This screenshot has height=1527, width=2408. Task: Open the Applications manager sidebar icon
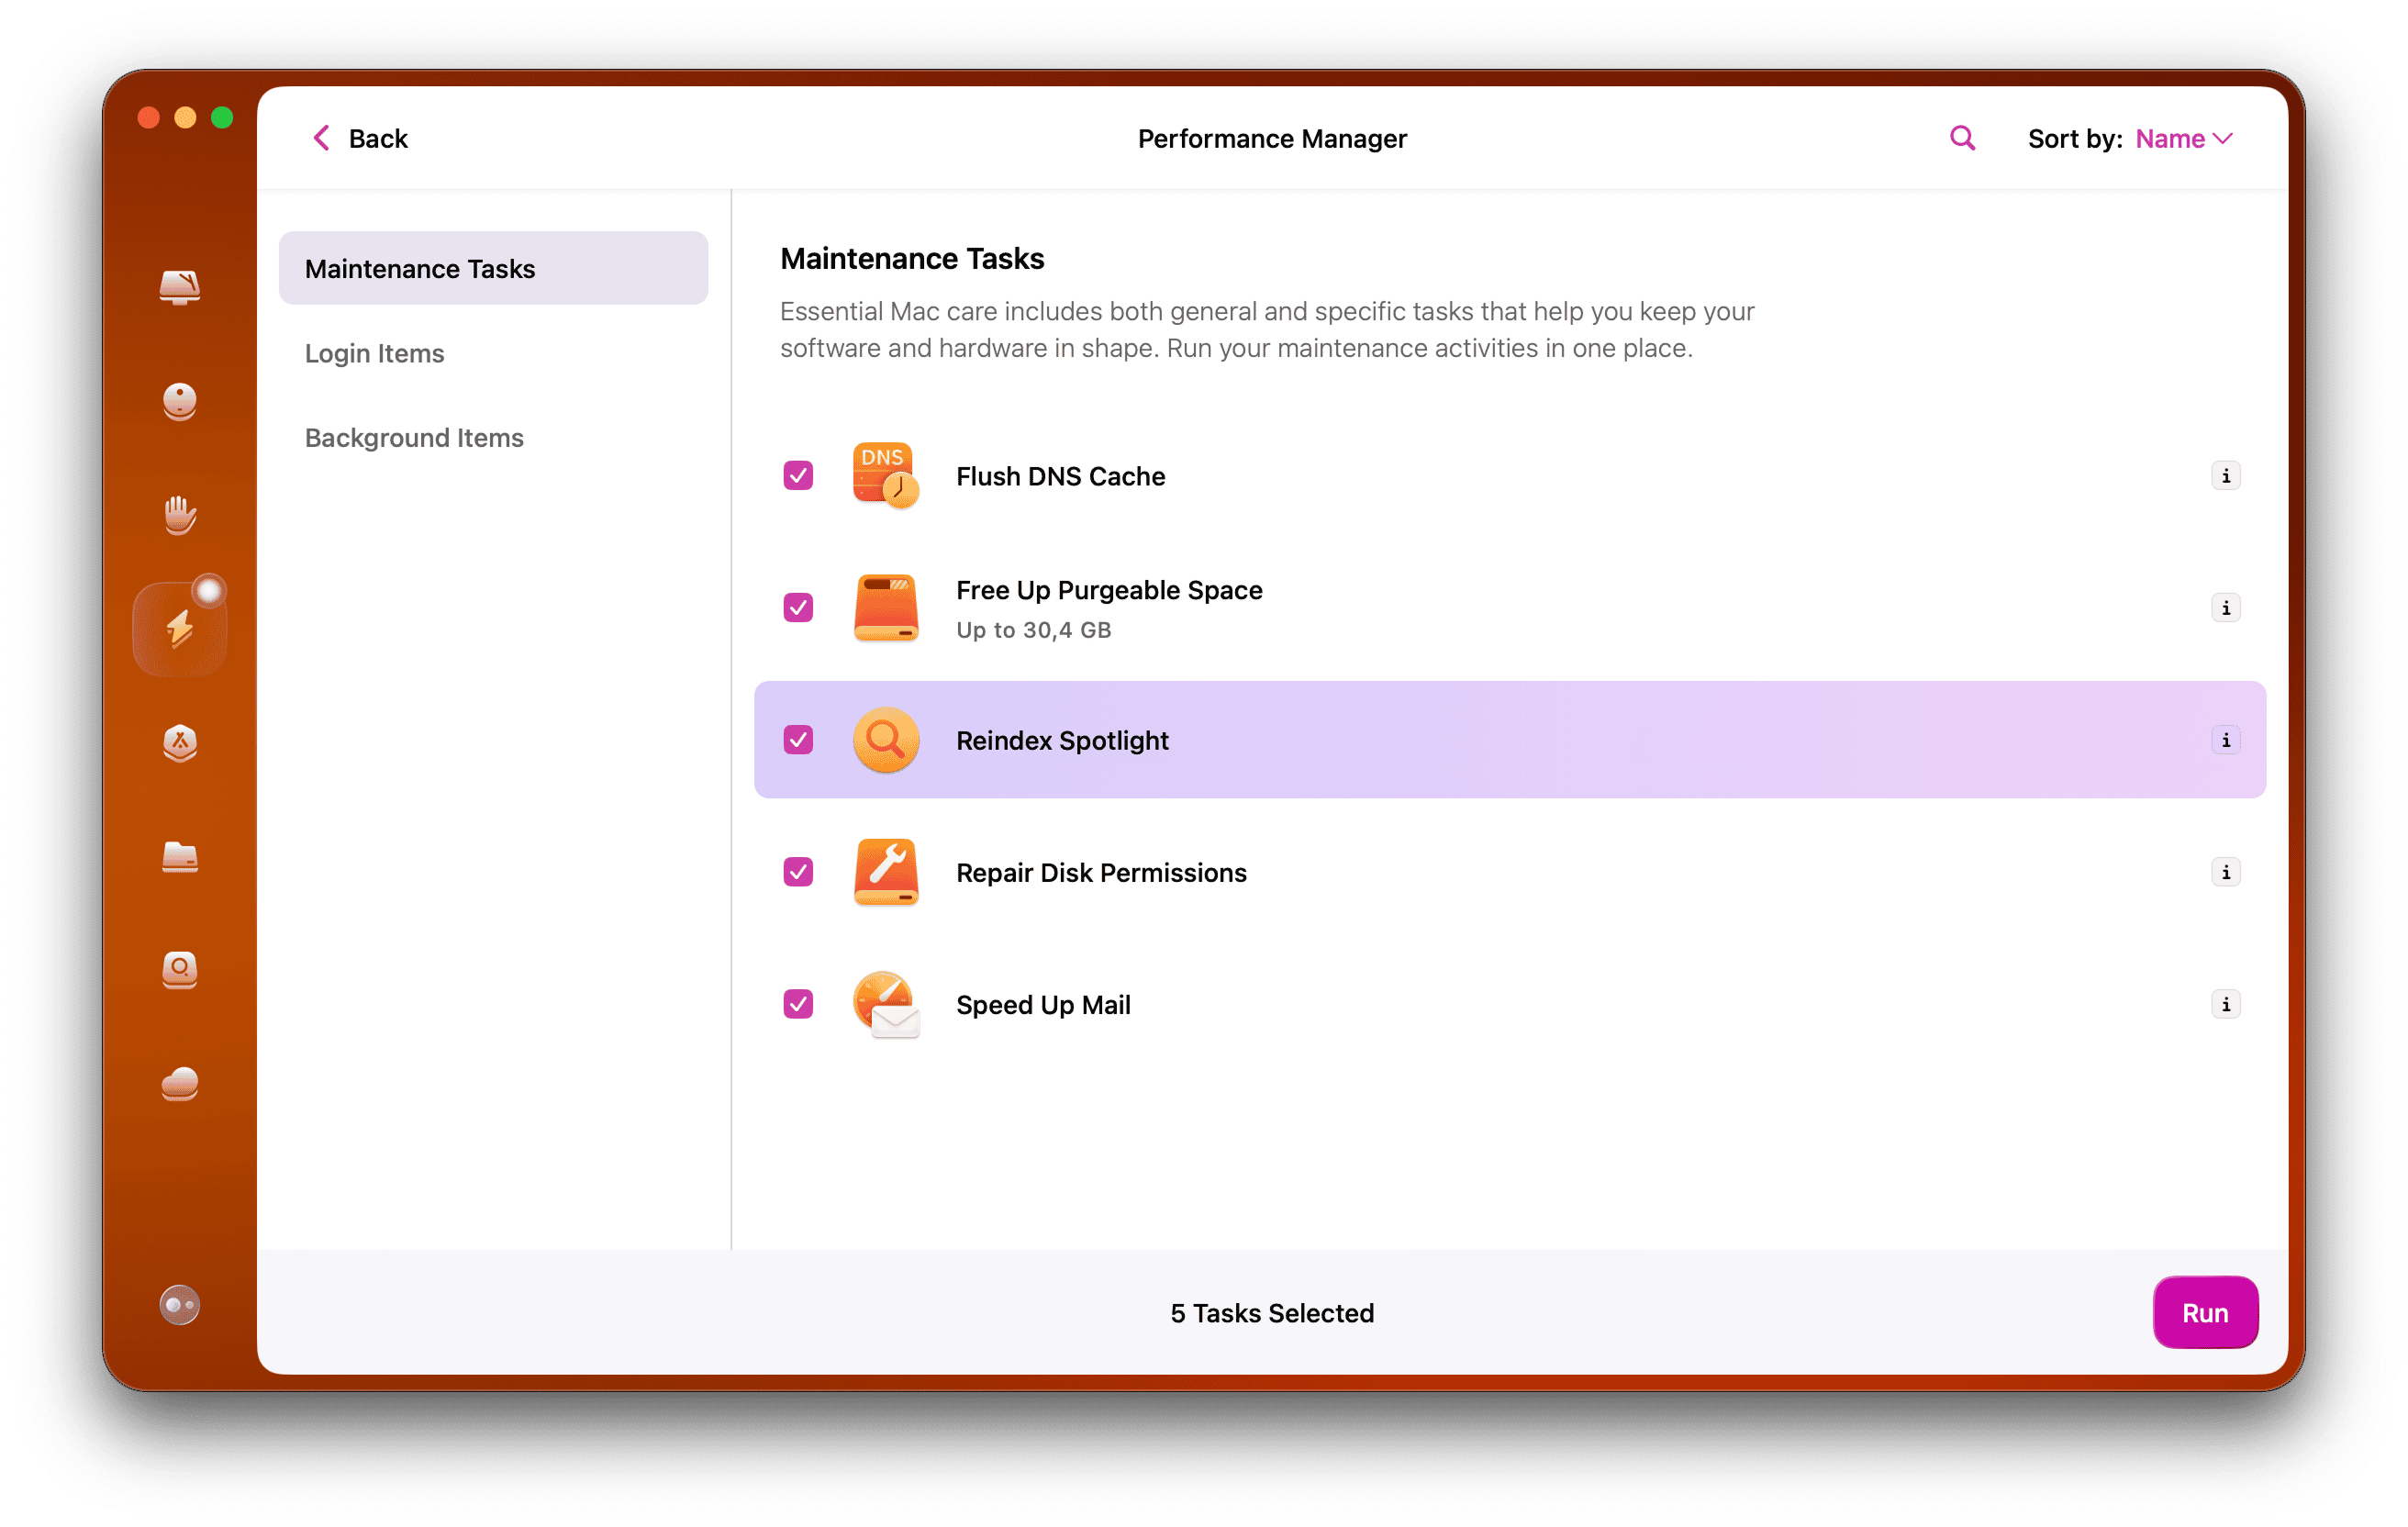[x=180, y=742]
